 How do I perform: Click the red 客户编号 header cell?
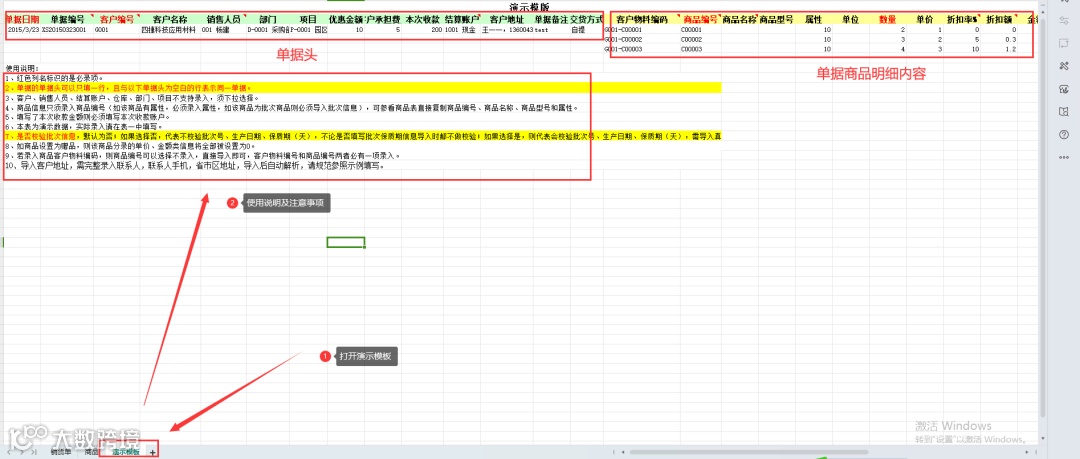pyautogui.click(x=116, y=19)
